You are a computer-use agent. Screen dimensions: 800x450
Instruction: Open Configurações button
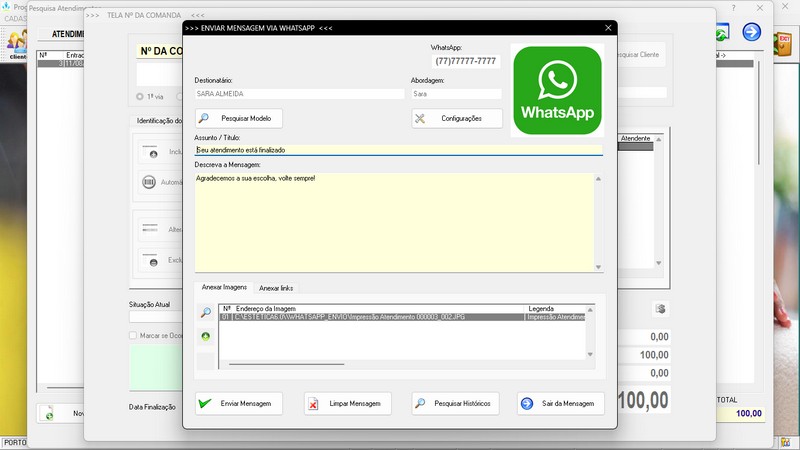457,118
